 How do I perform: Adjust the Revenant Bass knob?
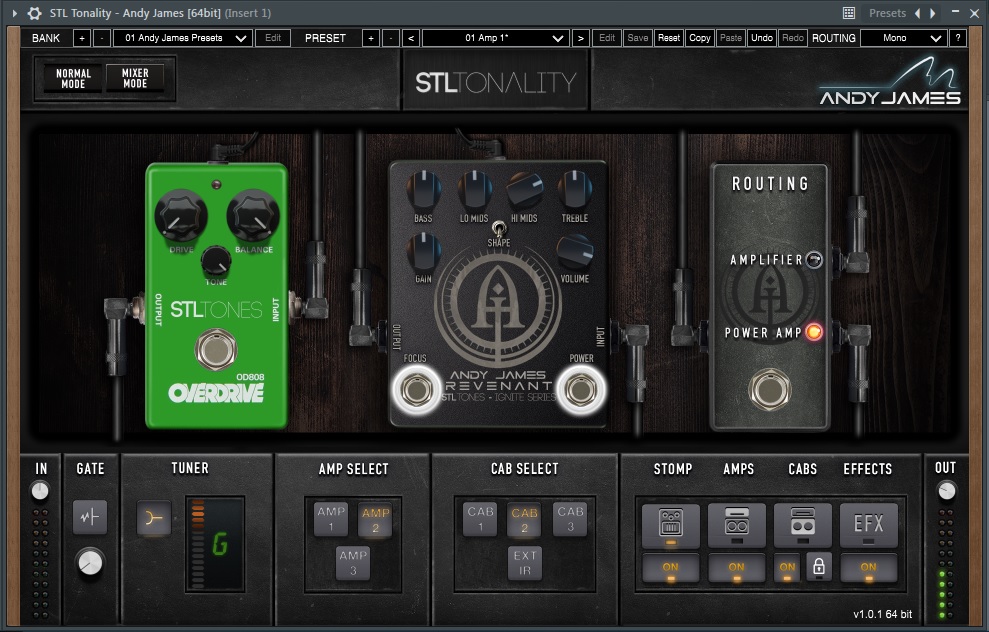click(x=423, y=190)
